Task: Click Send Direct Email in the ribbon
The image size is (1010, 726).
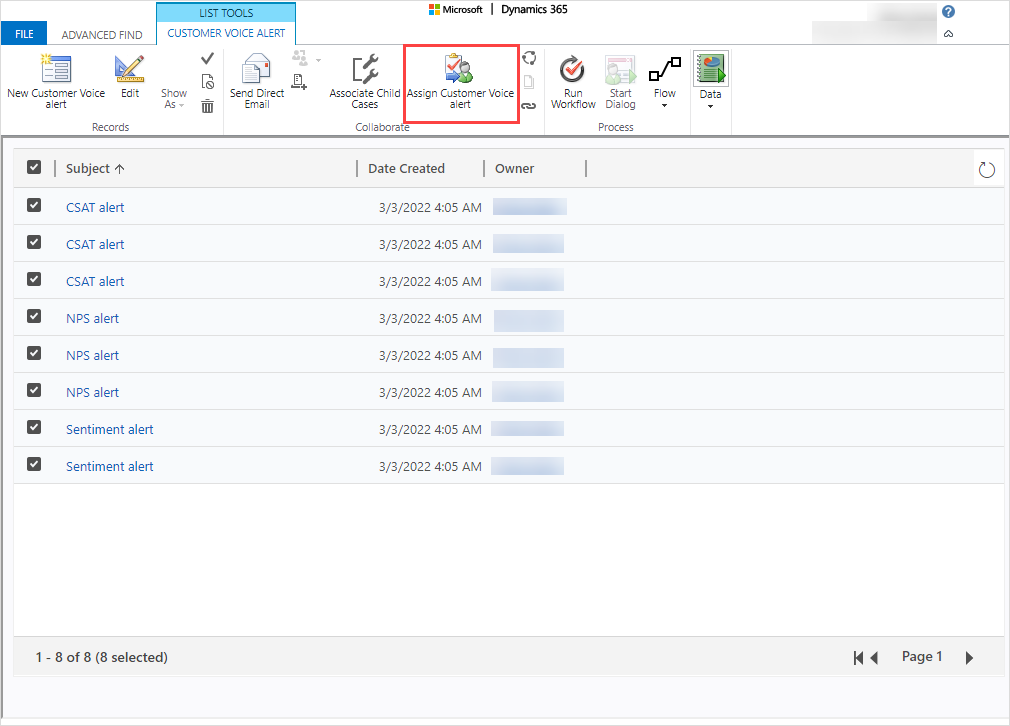Action: tap(257, 81)
